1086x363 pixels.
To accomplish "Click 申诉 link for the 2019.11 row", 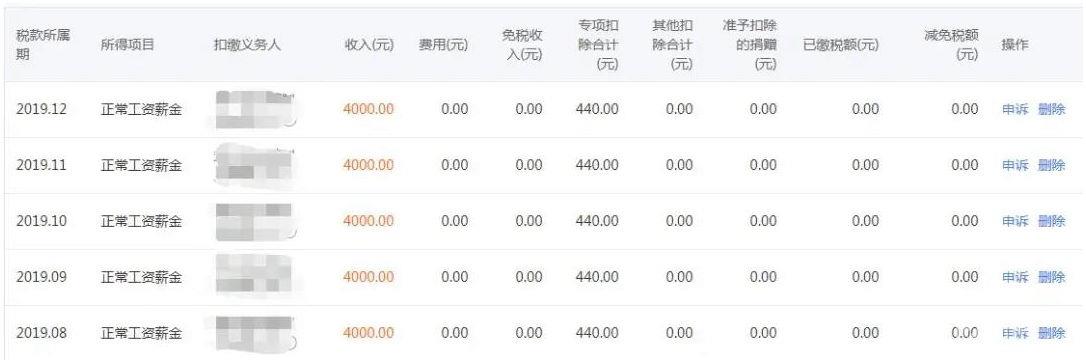I will coord(1015,165).
